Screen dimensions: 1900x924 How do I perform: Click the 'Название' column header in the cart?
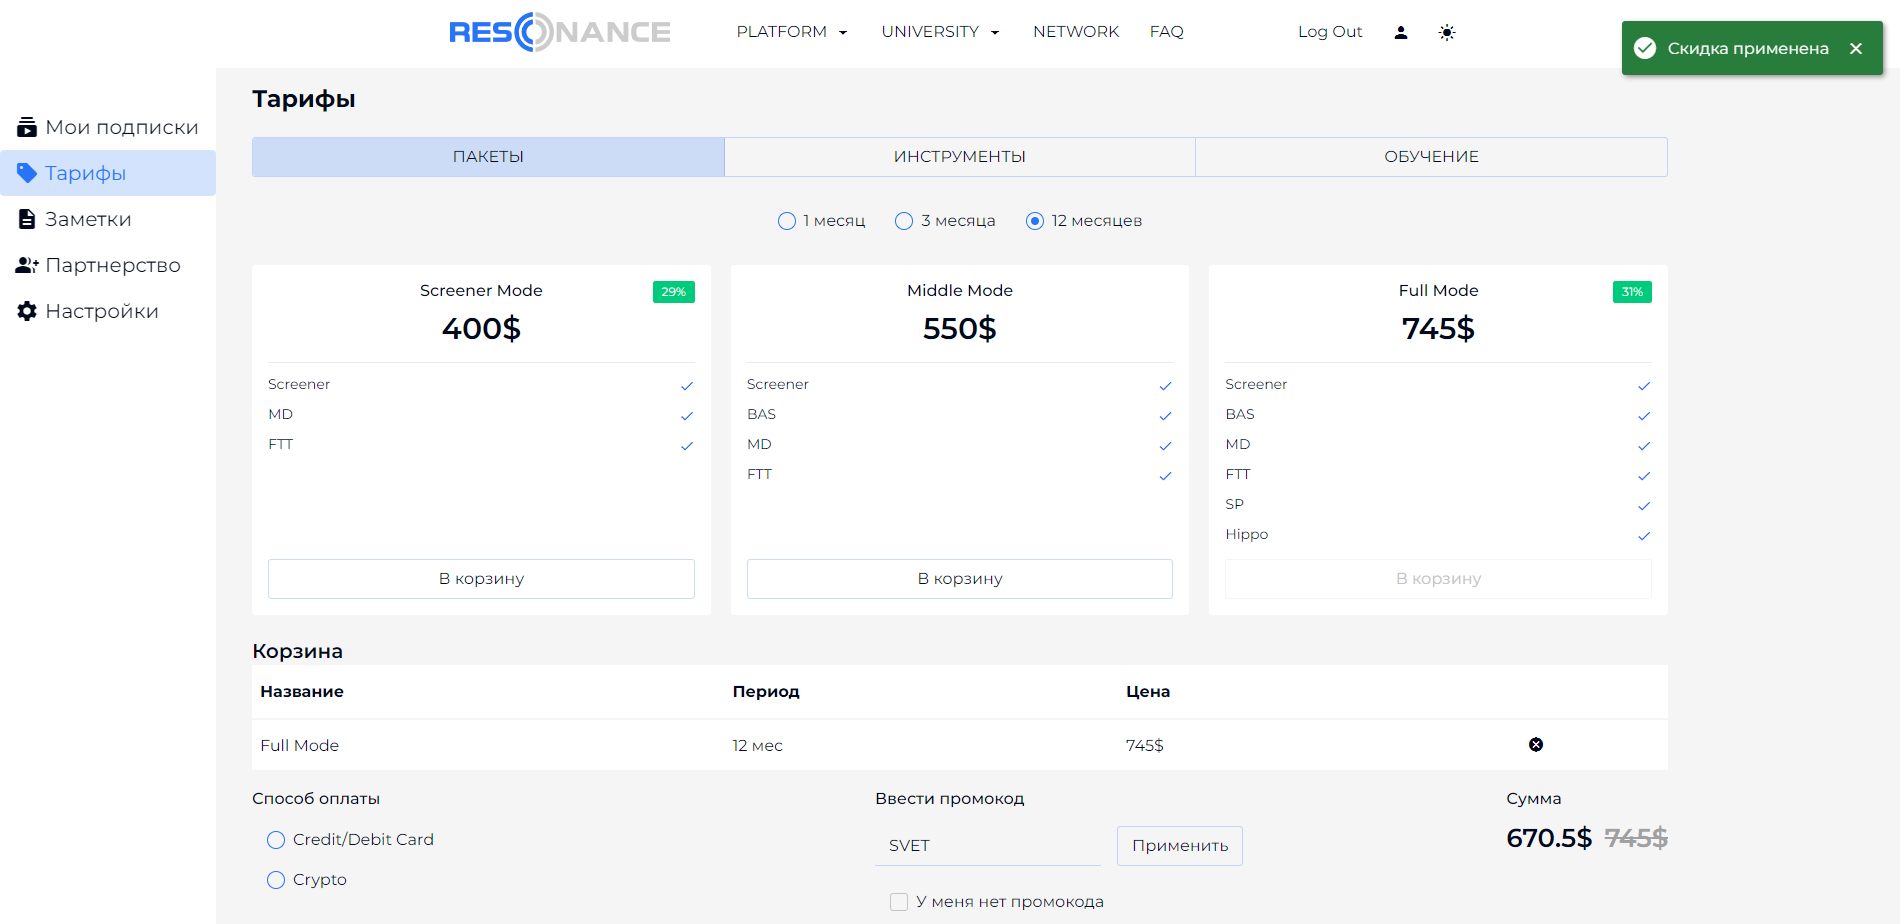click(x=302, y=691)
